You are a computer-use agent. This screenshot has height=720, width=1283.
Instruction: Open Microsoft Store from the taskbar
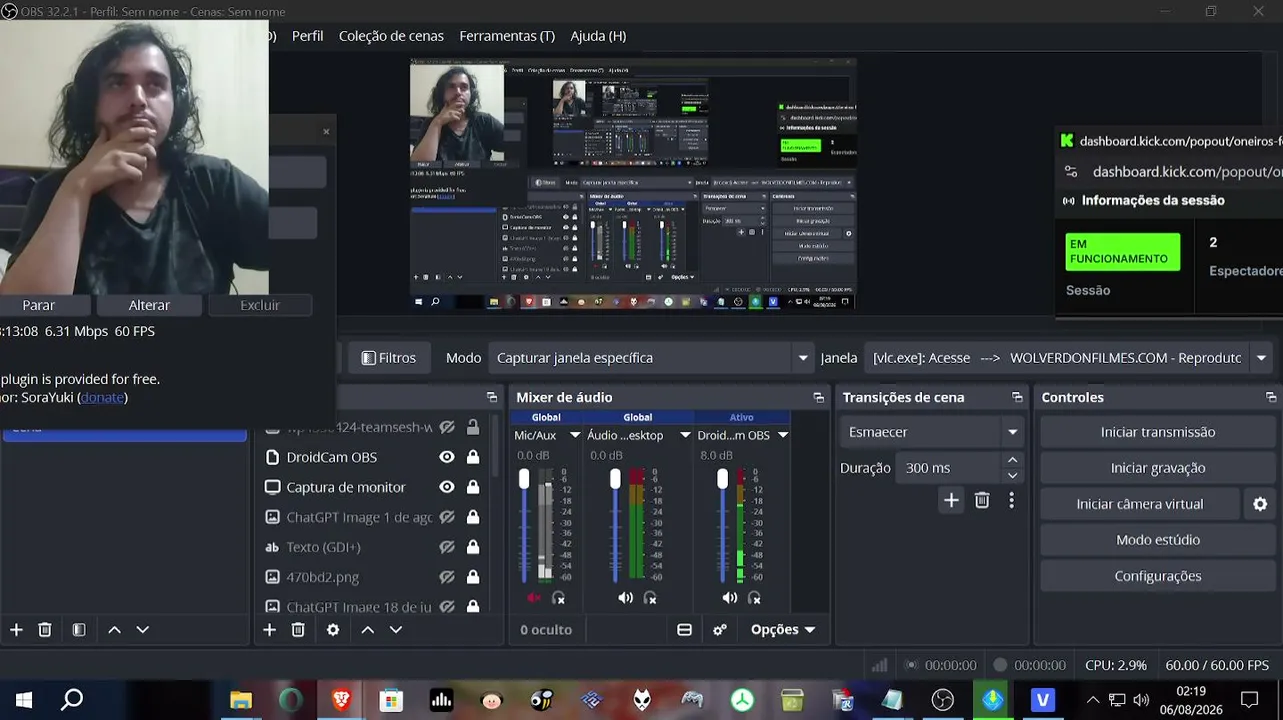391,700
